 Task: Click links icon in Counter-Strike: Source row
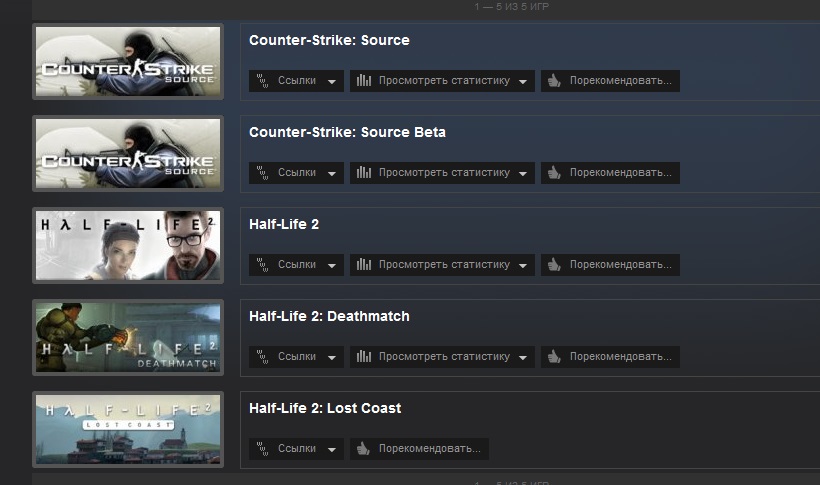tap(263, 81)
